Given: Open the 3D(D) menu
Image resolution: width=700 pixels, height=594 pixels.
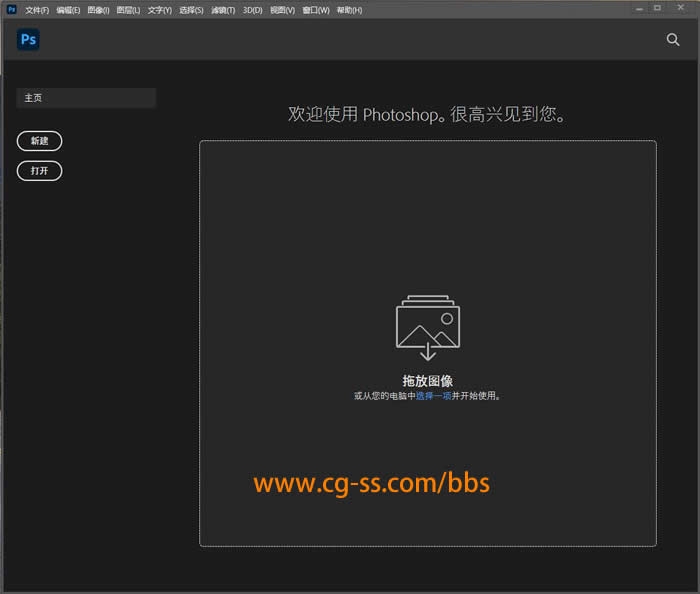Looking at the screenshot, I should tap(252, 10).
